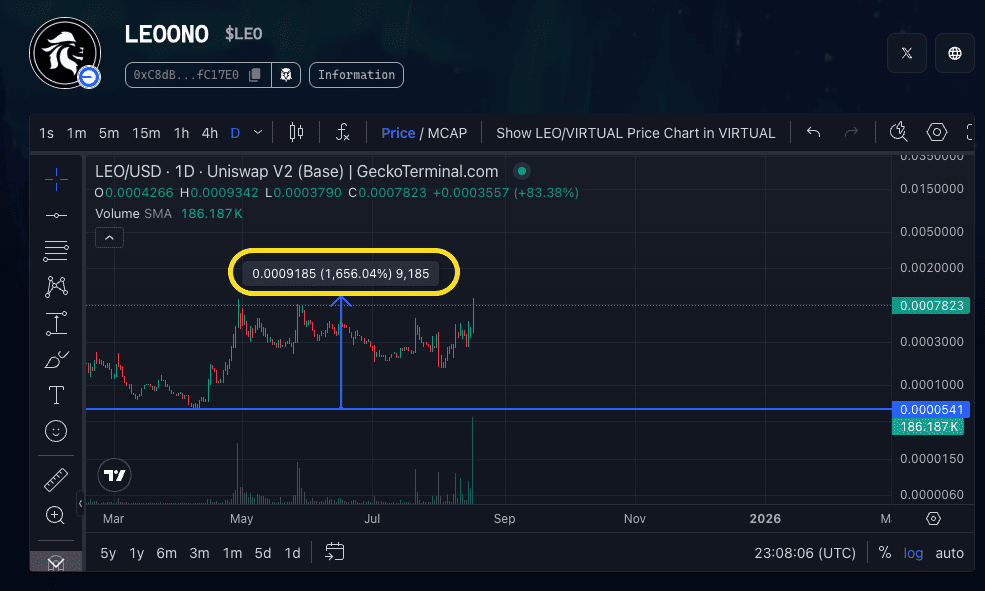985x591 pixels.
Task: Set date range to 6m
Action: click(167, 553)
